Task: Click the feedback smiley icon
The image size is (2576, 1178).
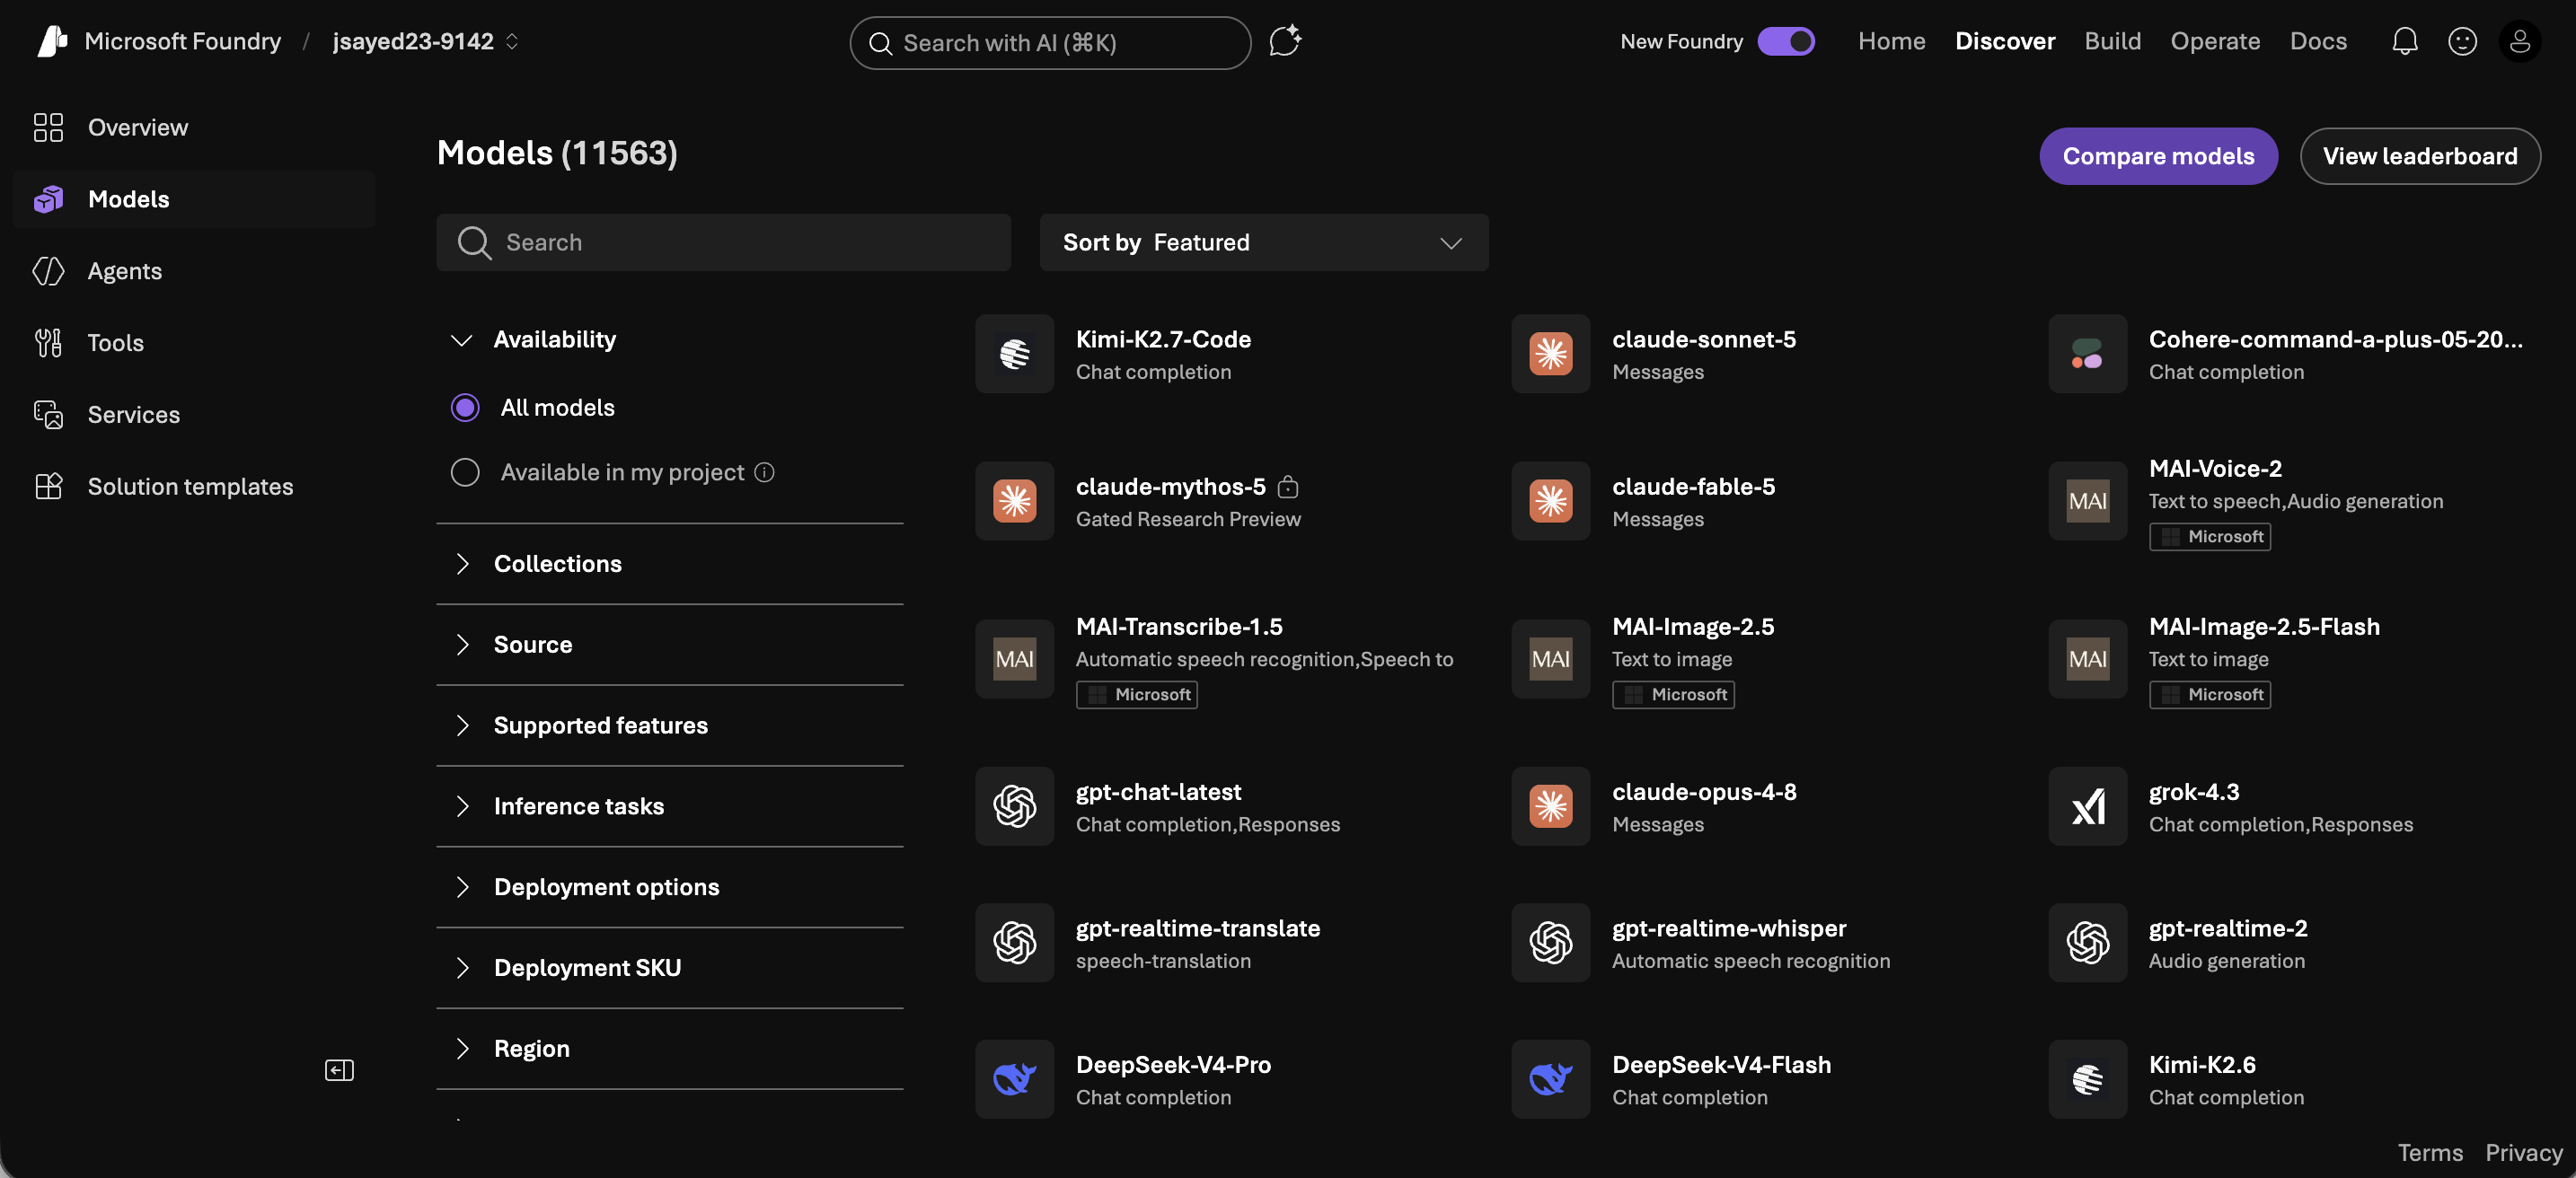Action: pos(2462,41)
